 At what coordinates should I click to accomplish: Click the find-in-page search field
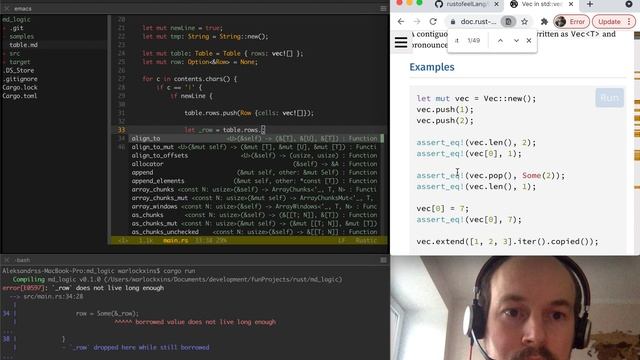pos(457,41)
